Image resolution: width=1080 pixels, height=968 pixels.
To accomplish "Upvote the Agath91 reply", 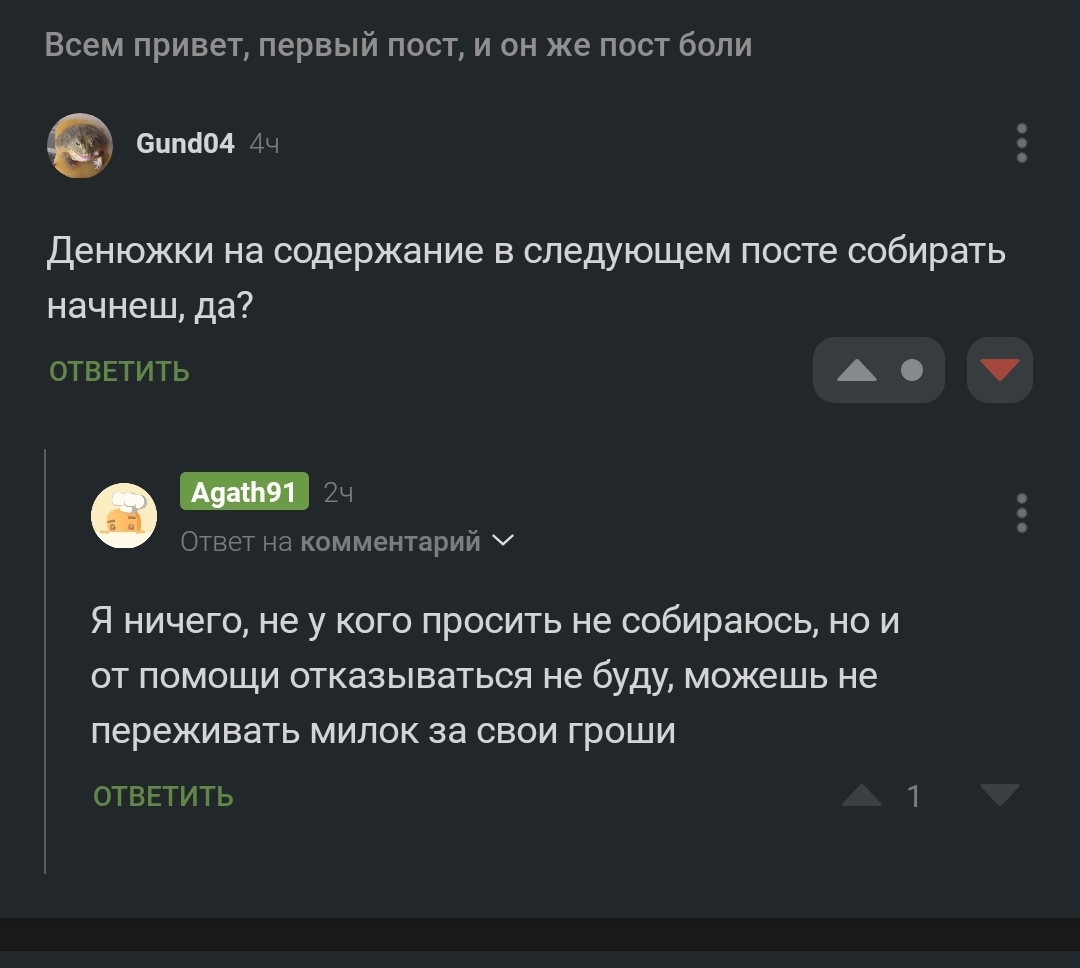I will (862, 796).
